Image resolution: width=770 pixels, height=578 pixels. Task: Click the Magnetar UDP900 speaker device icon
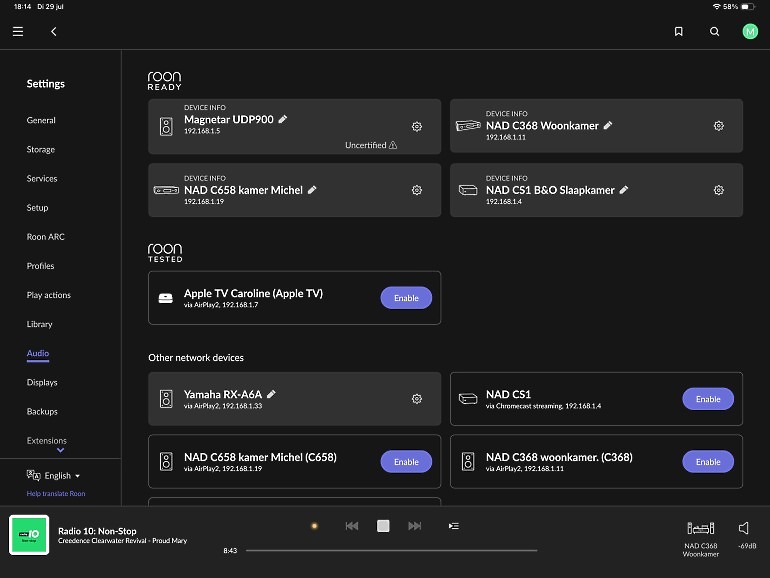click(166, 127)
